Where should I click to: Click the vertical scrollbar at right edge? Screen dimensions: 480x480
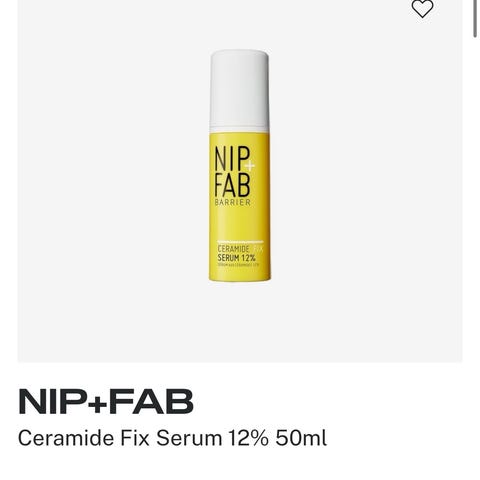click(476, 18)
